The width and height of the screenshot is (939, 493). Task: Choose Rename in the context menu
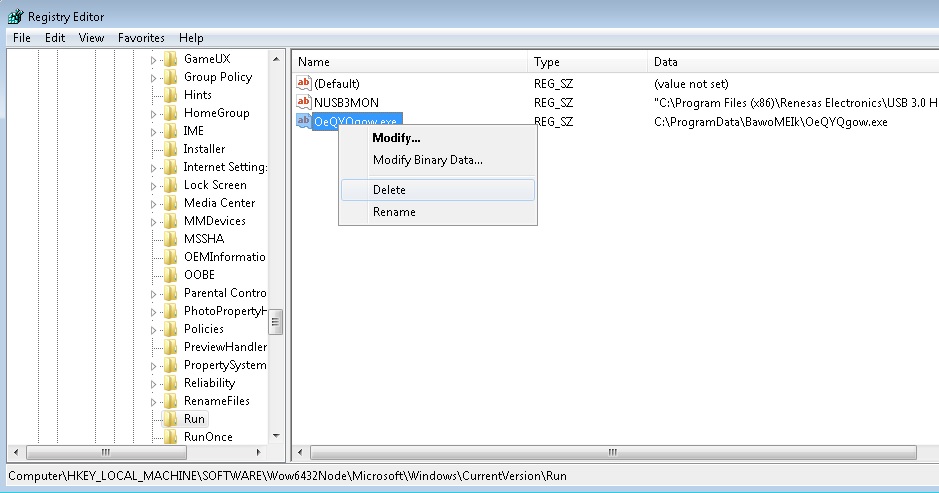click(x=438, y=212)
